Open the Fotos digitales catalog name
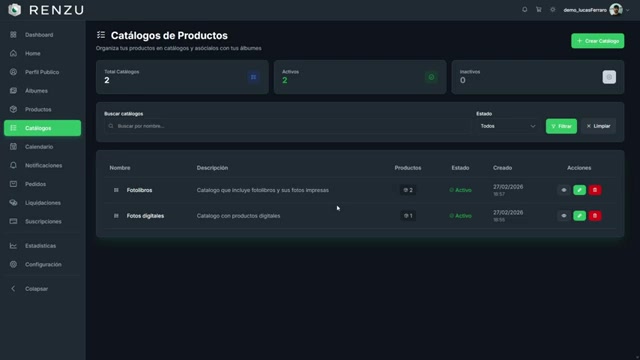Viewport: 640px width, 360px height. [x=145, y=216]
